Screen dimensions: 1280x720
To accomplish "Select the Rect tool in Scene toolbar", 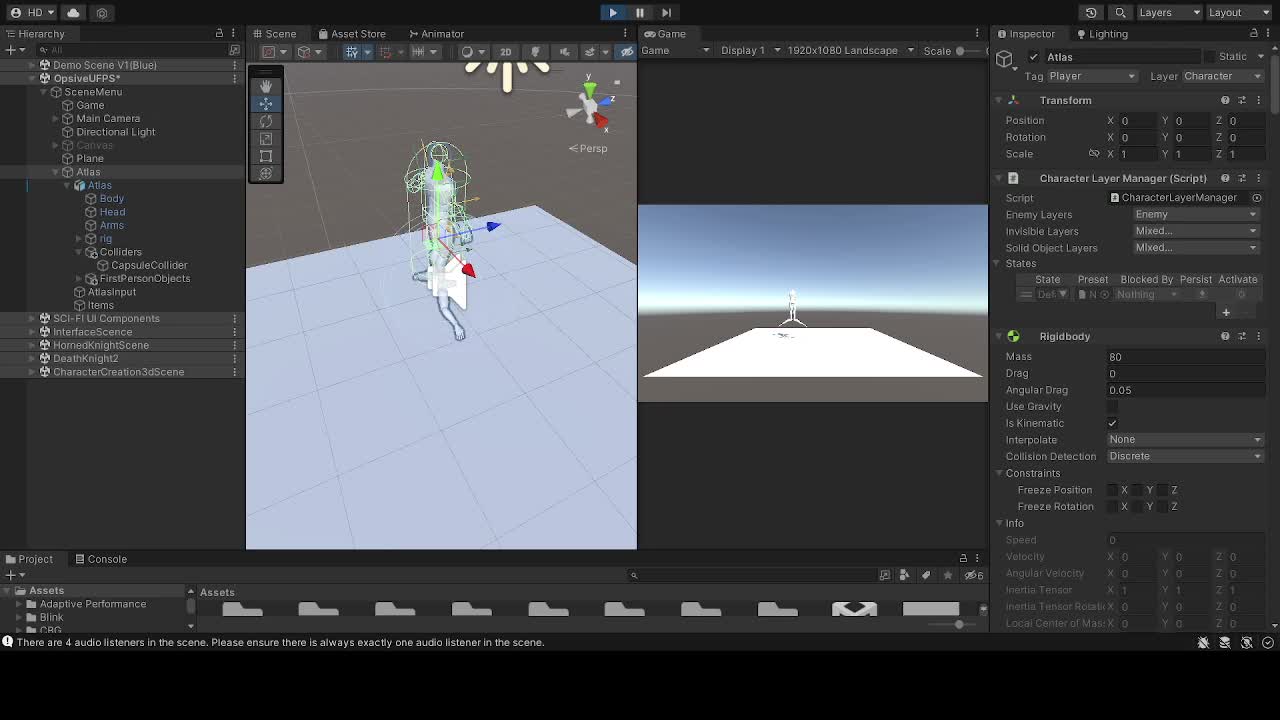I will pyautogui.click(x=266, y=156).
